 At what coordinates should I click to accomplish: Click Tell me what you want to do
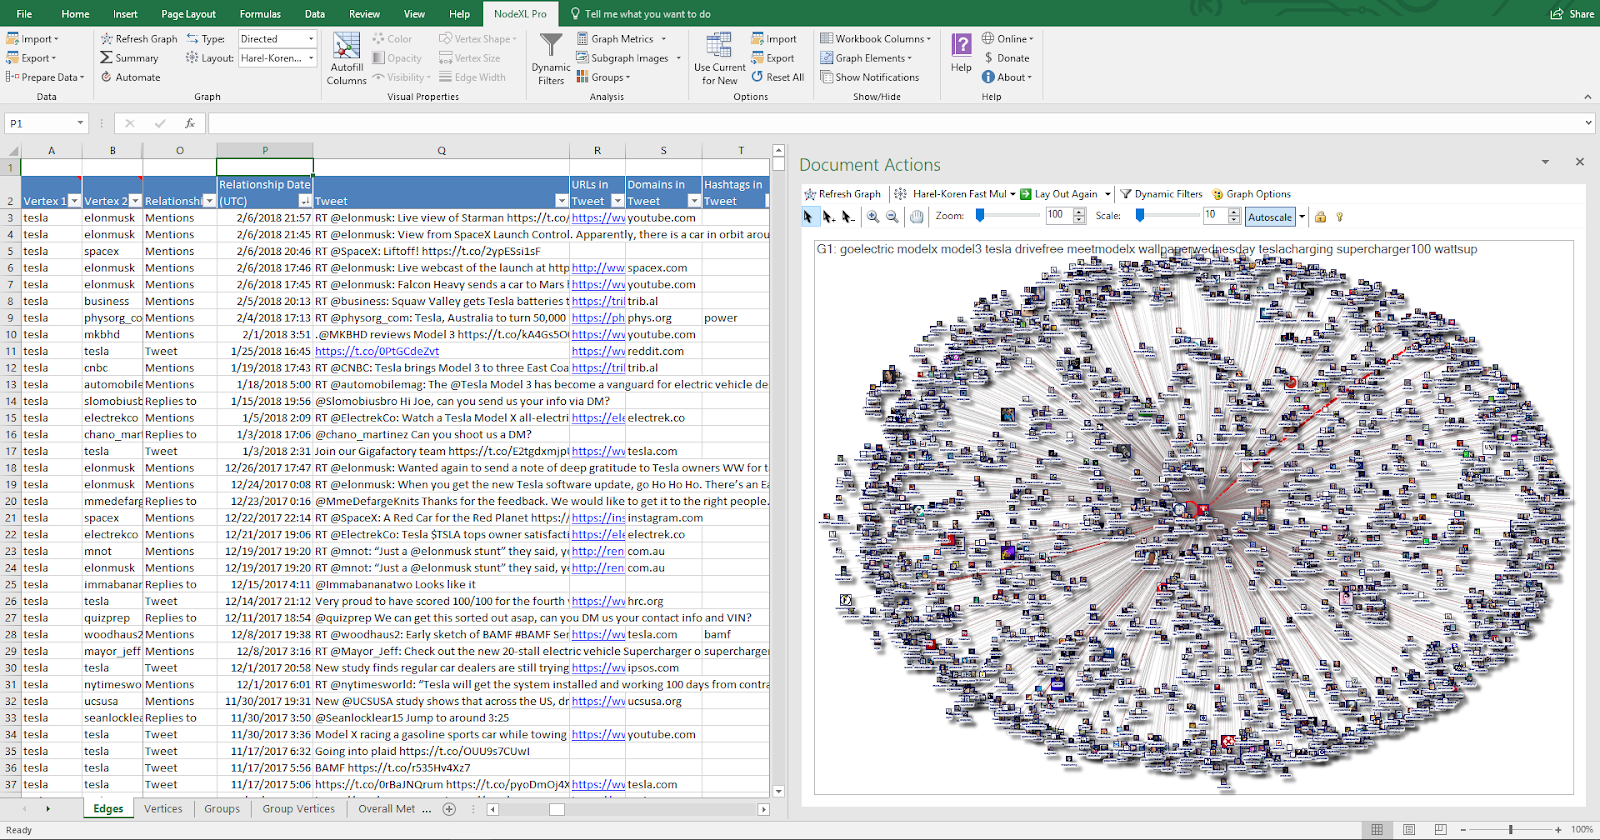click(x=640, y=14)
